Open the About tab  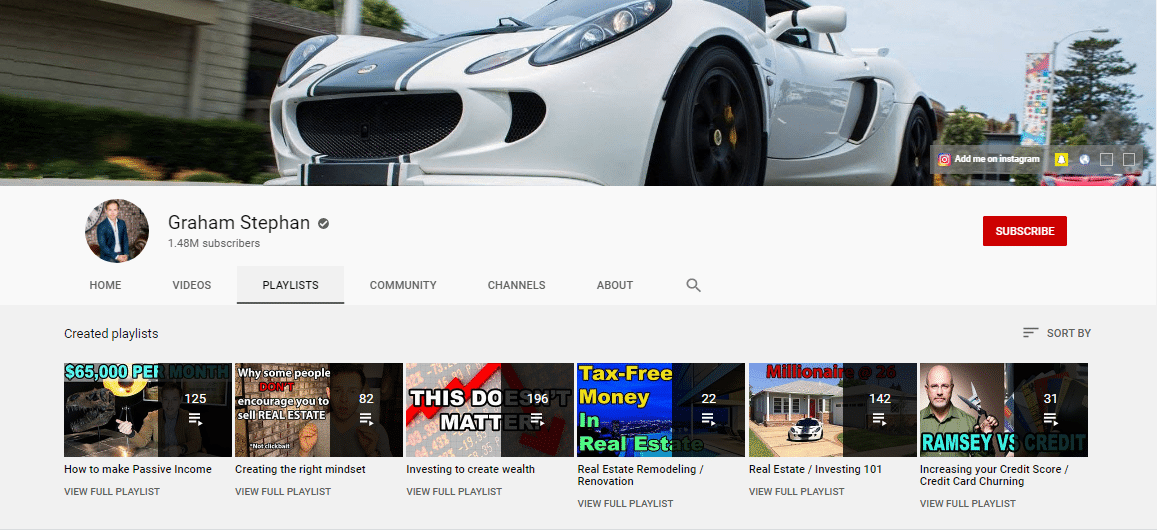coord(615,285)
